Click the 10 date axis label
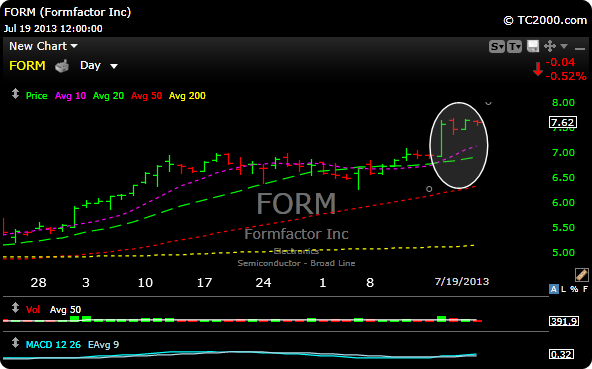Viewport: 592px width, 369px height. click(145, 283)
